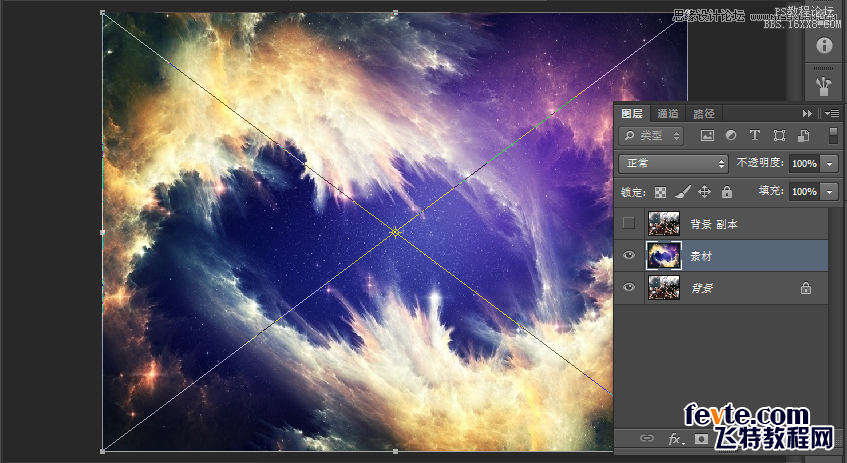Viewport: 847px width, 463px height.
Task: Click the lock all padlock icon
Action: tap(727, 191)
